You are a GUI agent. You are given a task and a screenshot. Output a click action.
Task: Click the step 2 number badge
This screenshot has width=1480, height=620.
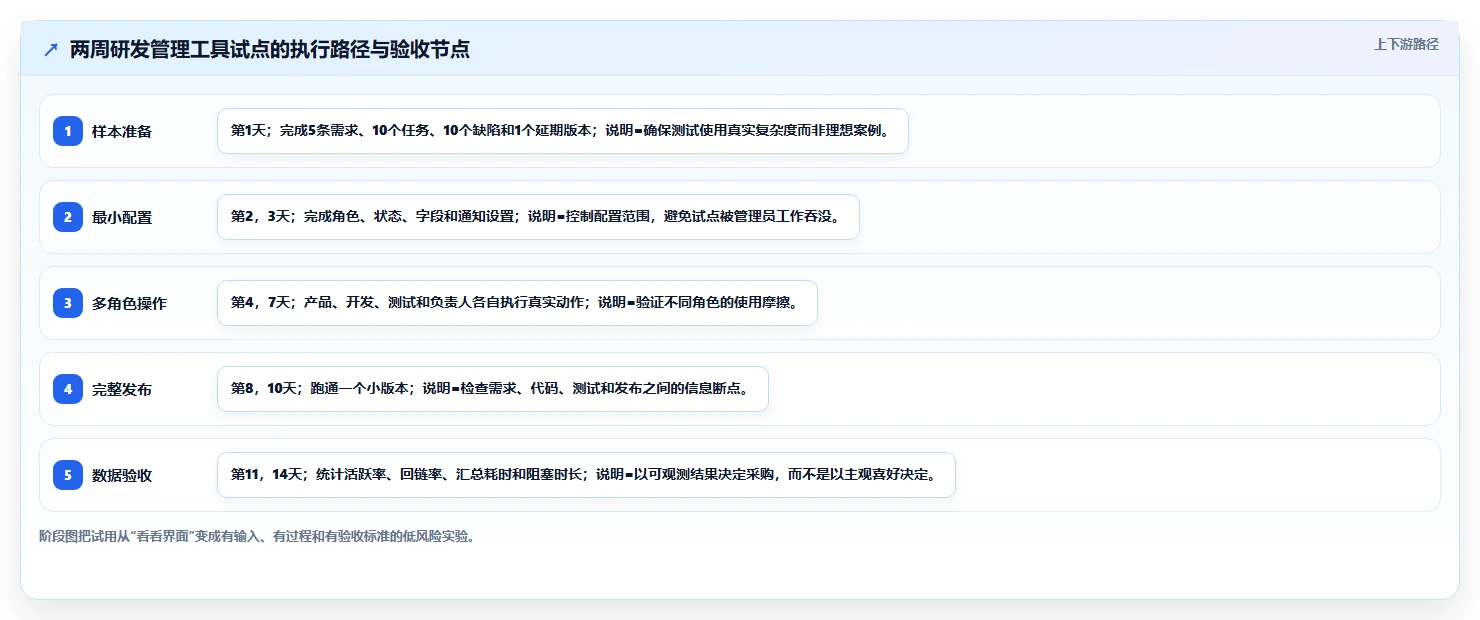[x=68, y=217]
